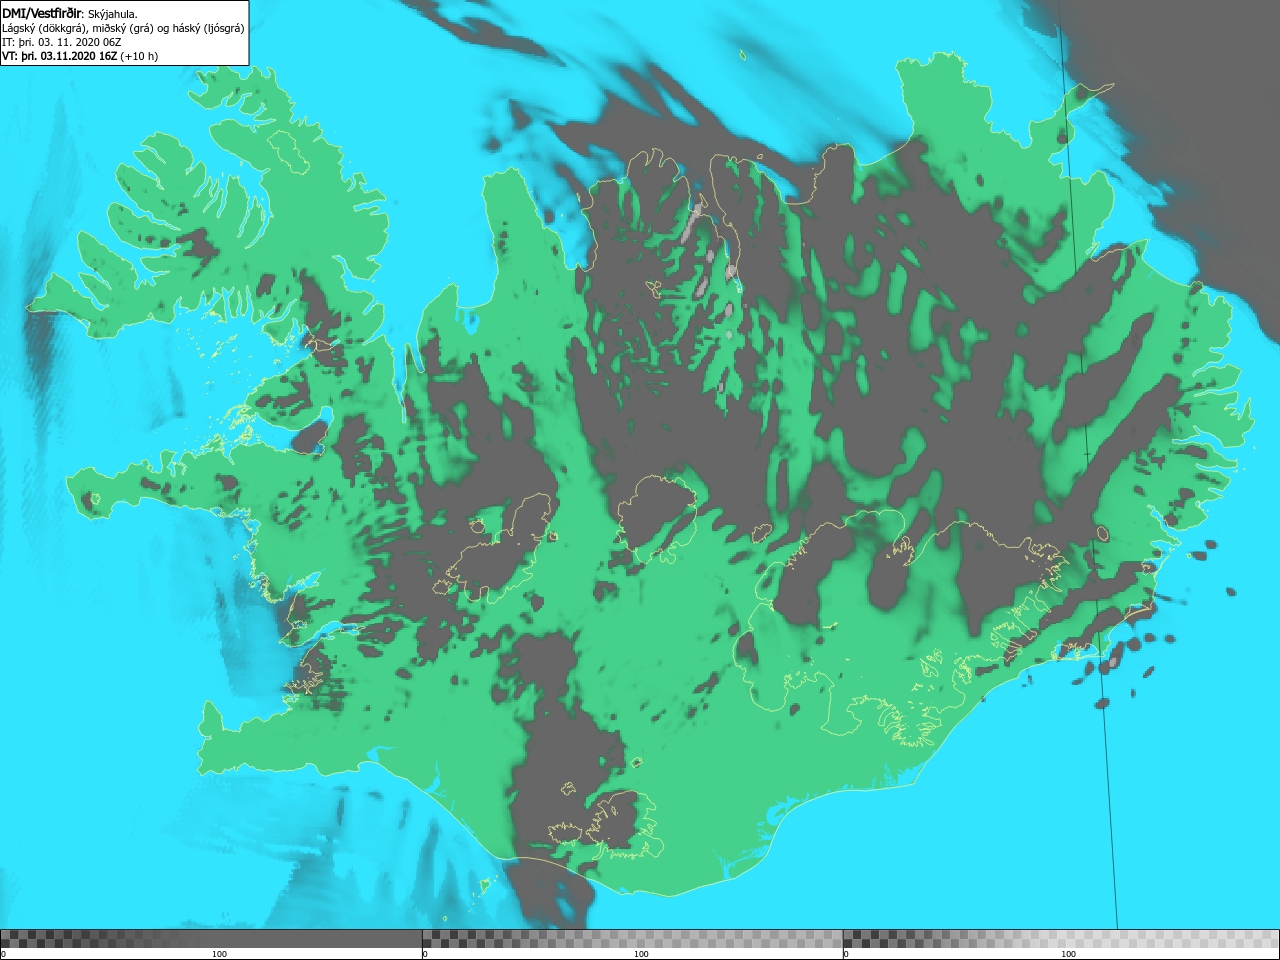Click the 'DMI/Vestfirðir: Skýjahula.' title text
Image resolution: width=1280 pixels, height=960 pixels.
(x=70, y=13)
